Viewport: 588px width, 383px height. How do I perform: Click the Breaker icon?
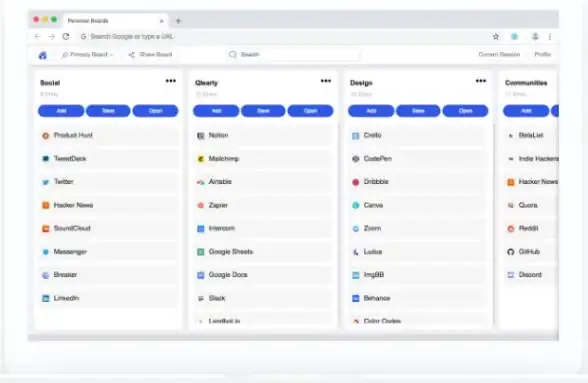(x=46, y=275)
